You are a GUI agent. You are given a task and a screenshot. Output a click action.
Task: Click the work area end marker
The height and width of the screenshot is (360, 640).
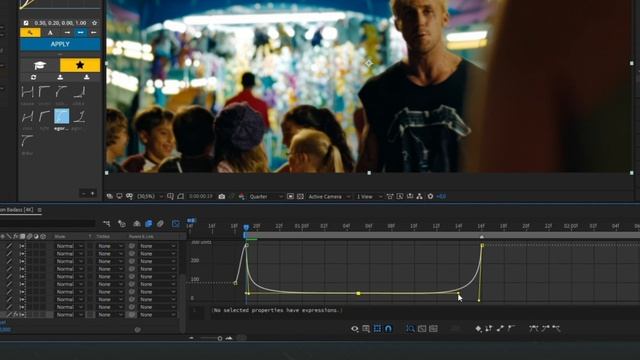coord(482,236)
